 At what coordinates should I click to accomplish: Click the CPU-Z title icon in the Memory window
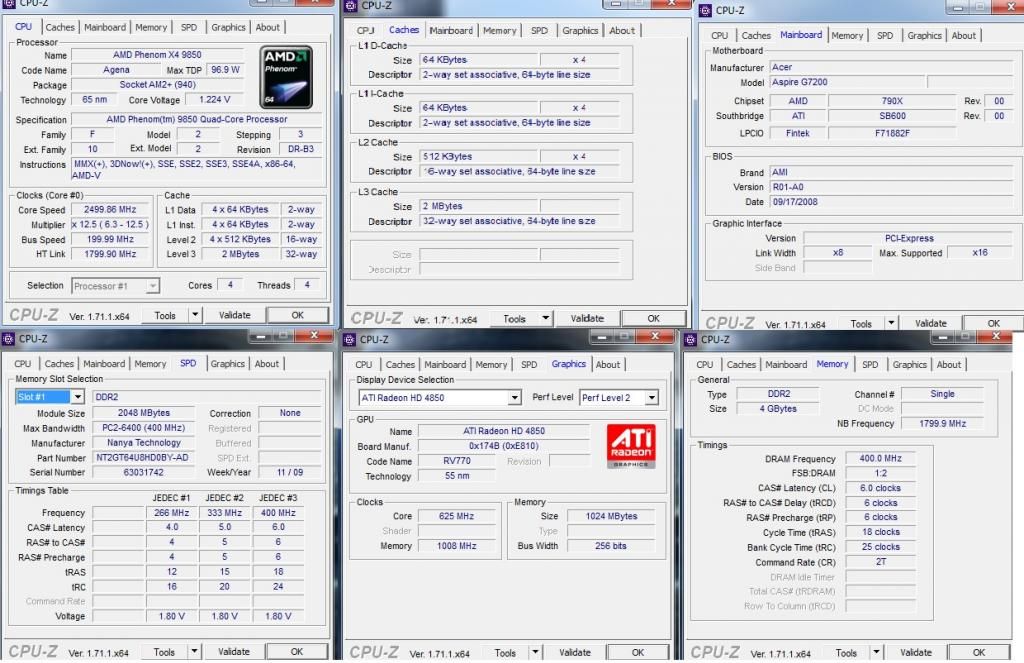[x=691, y=340]
